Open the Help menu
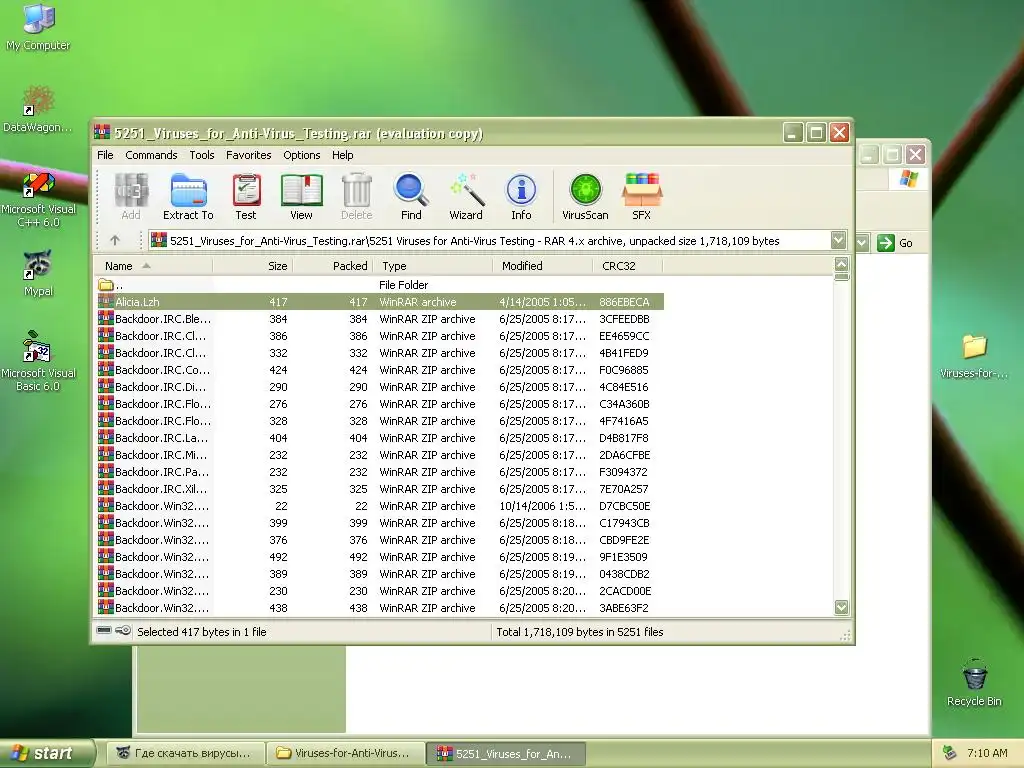Image resolution: width=1024 pixels, height=768 pixels. [x=342, y=155]
